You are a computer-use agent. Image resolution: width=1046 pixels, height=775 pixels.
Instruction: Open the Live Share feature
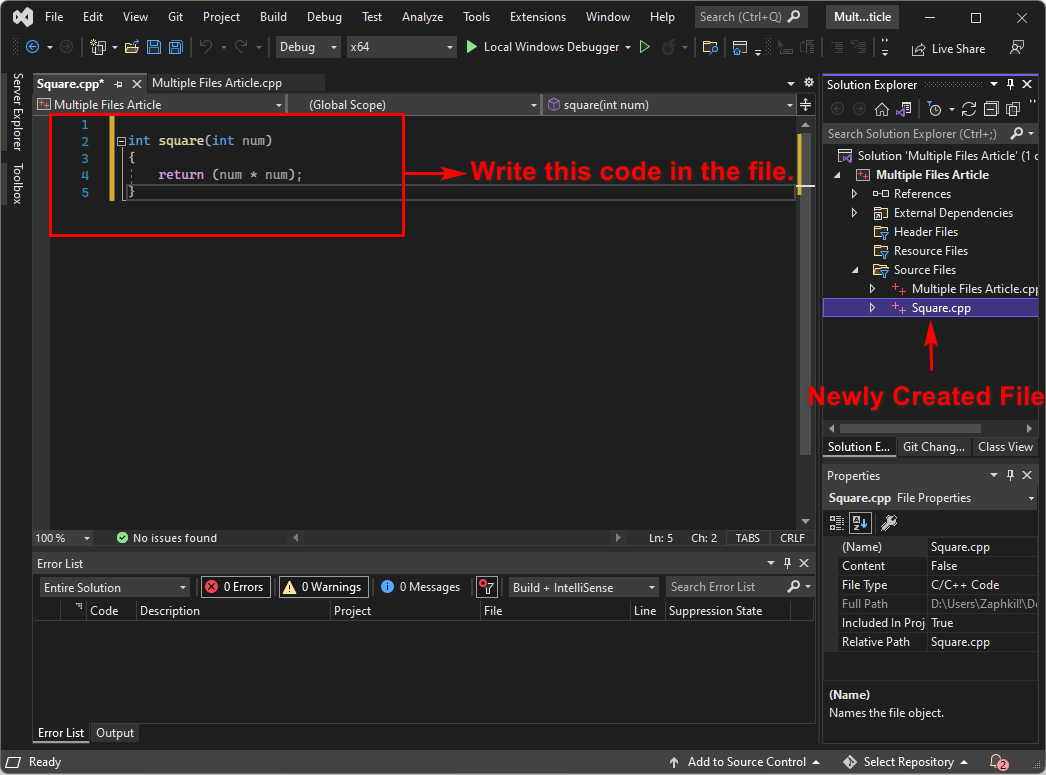[948, 48]
